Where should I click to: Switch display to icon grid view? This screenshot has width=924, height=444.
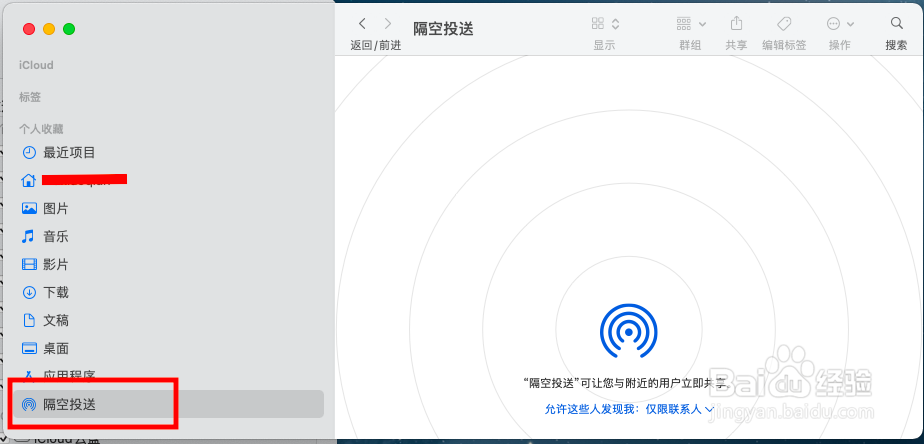pos(598,24)
